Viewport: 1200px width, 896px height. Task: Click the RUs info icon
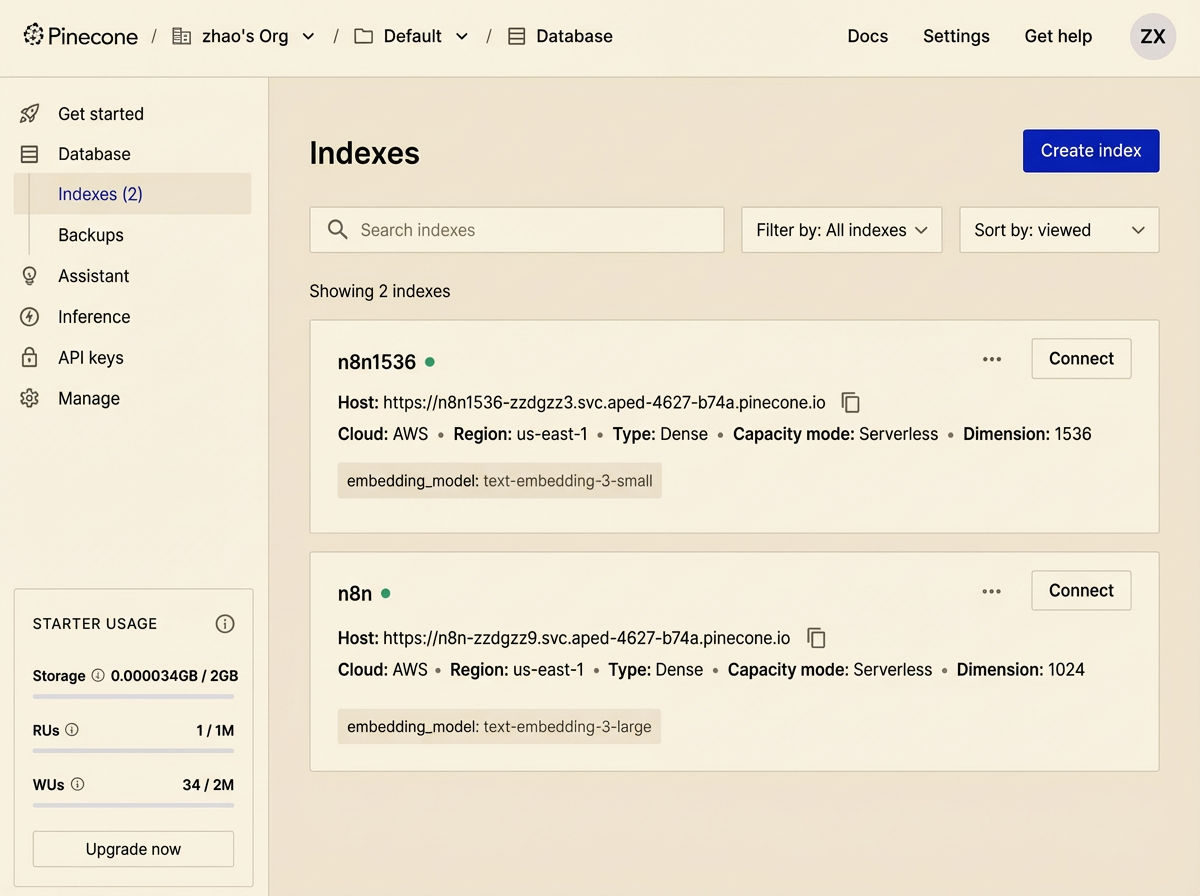pyautogui.click(x=72, y=730)
